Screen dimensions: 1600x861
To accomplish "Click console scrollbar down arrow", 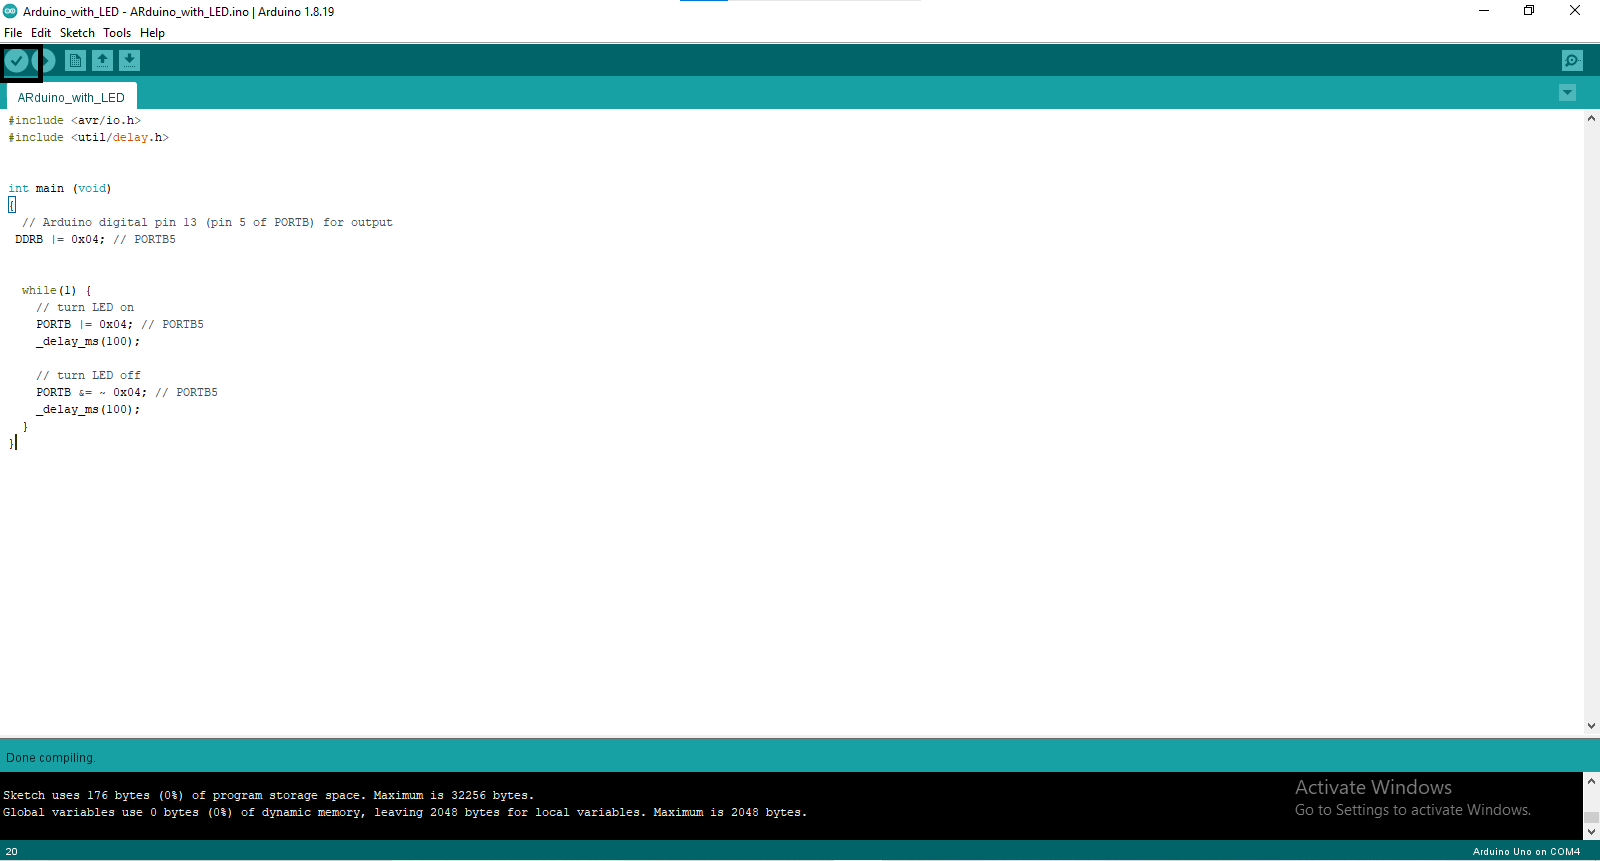I will click(x=1591, y=831).
